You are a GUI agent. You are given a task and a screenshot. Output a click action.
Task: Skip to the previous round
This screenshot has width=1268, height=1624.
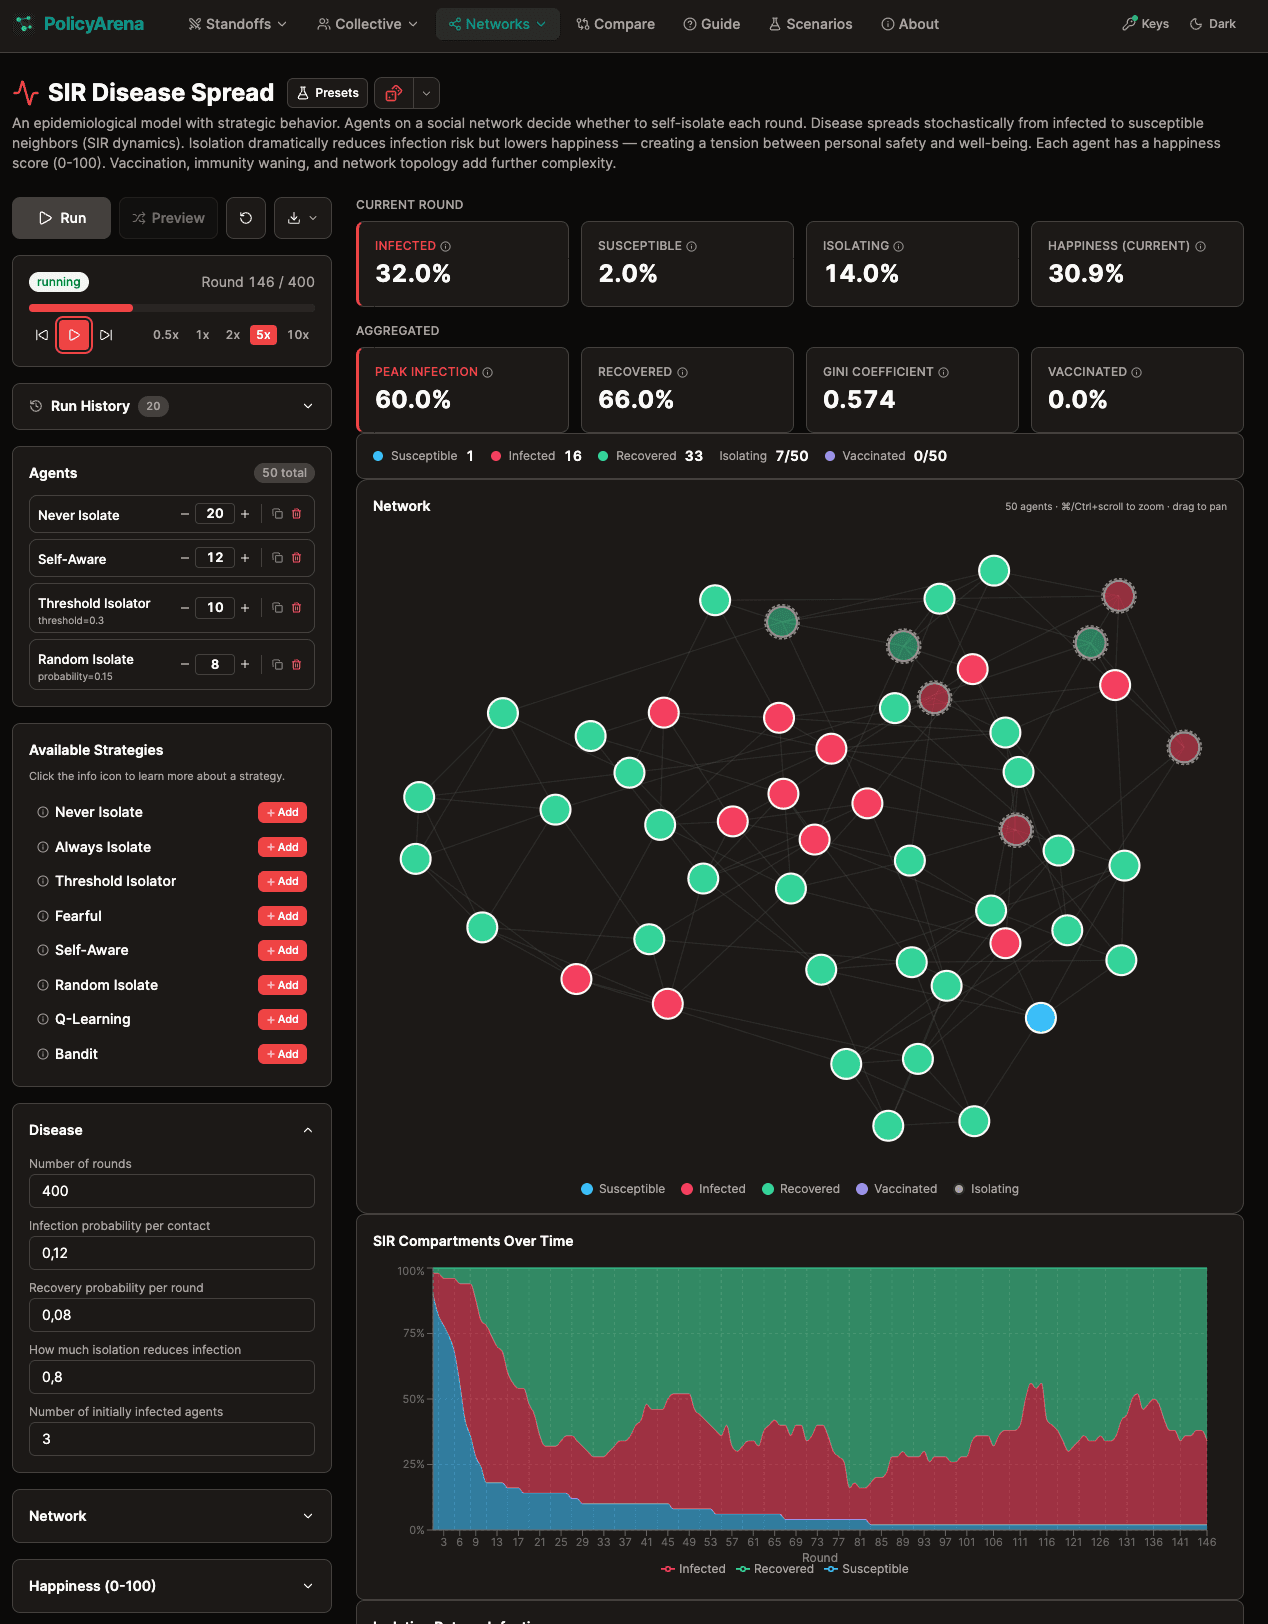tap(42, 335)
